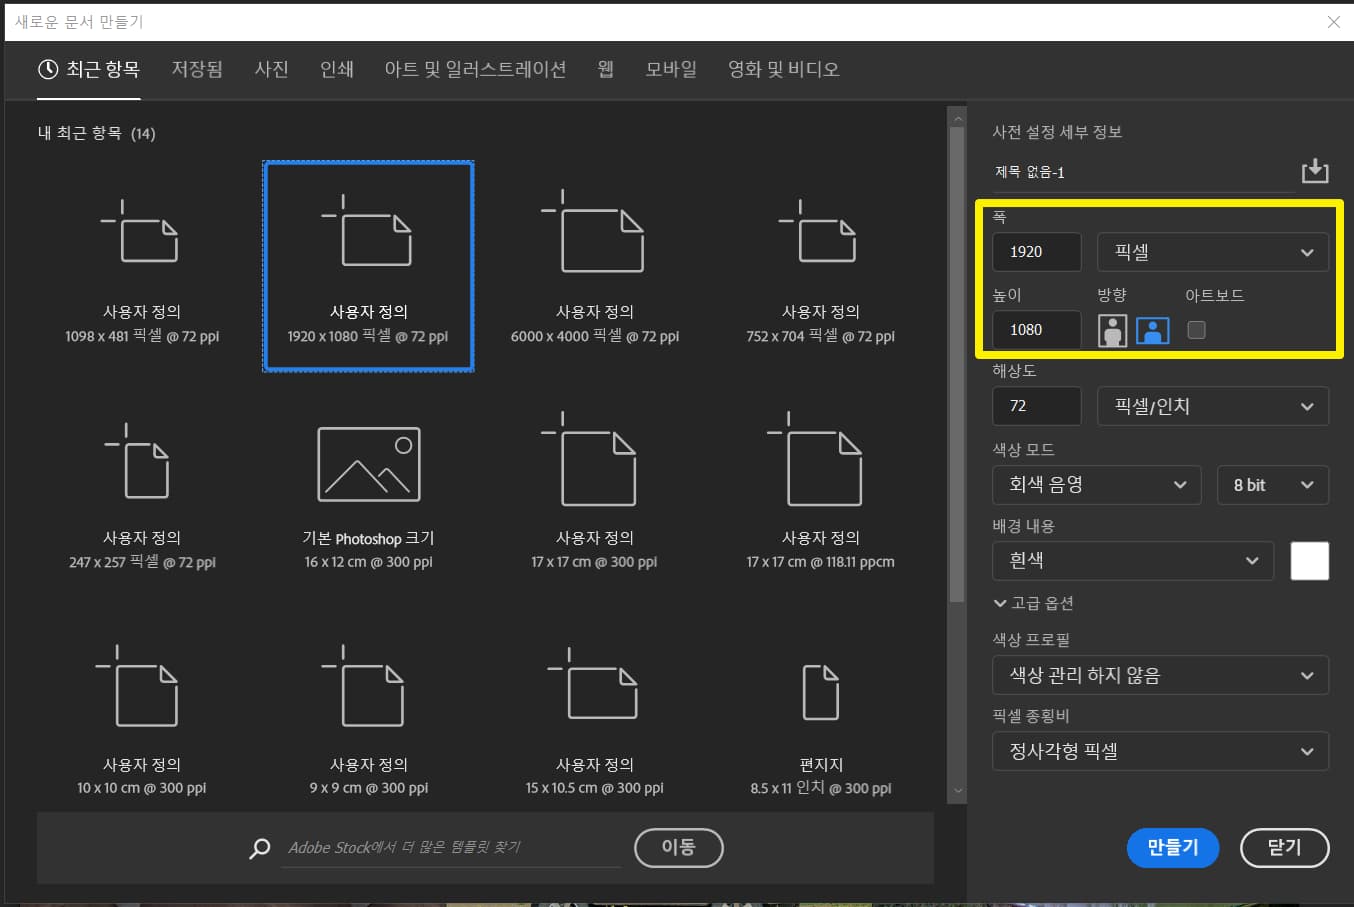Switch to the 최근 항목 tab

pos(89,69)
